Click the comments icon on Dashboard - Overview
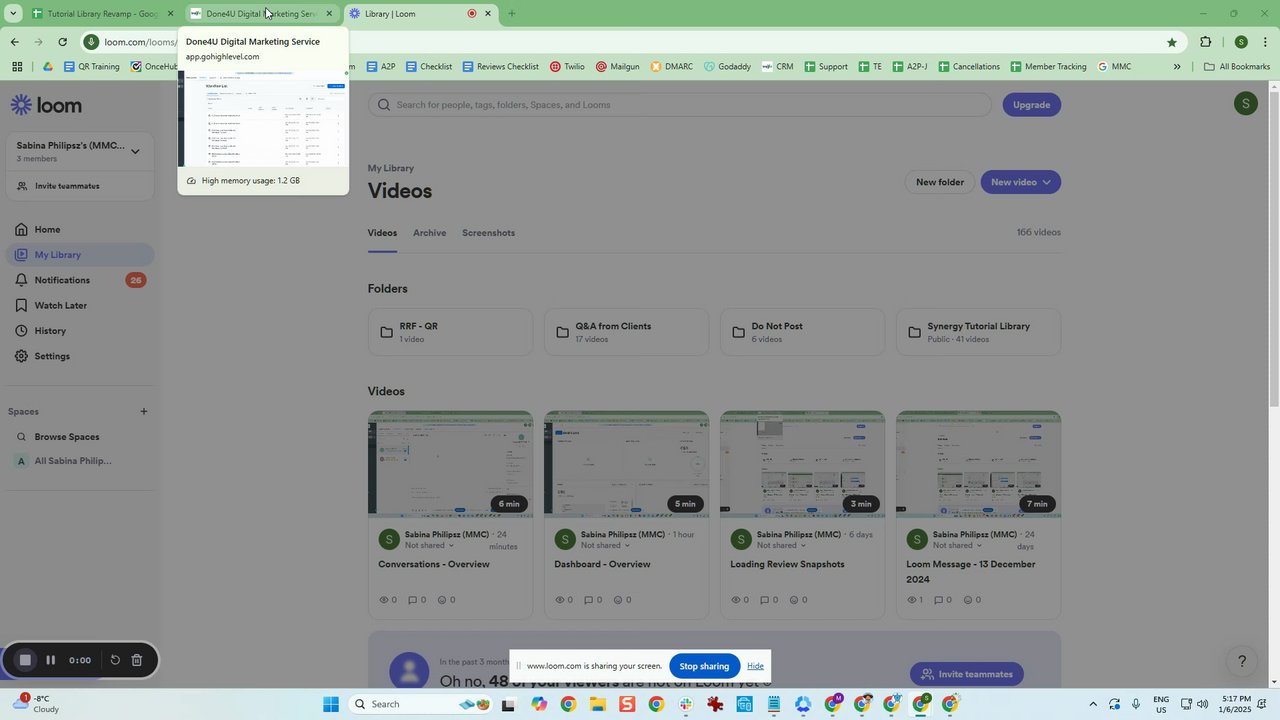Image resolution: width=1280 pixels, height=720 pixels. pyautogui.click(x=588, y=600)
